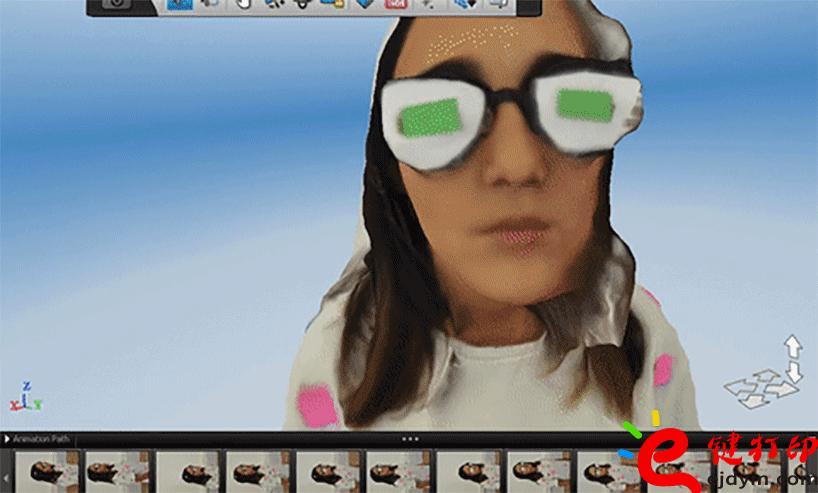The height and width of the screenshot is (493, 818).
Task: Click the sparkle icon in the toolbar
Action: pos(428,5)
